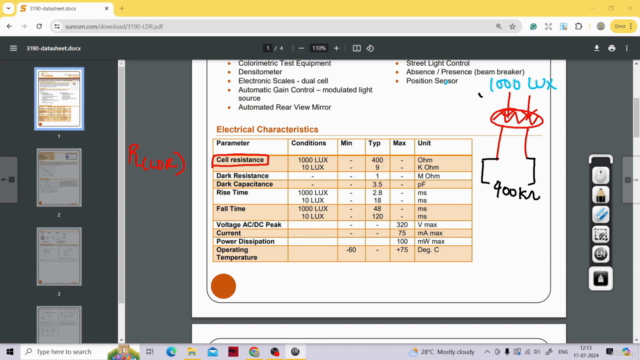Click the Type here to search box
The width and height of the screenshot is (640, 360).
64,351
